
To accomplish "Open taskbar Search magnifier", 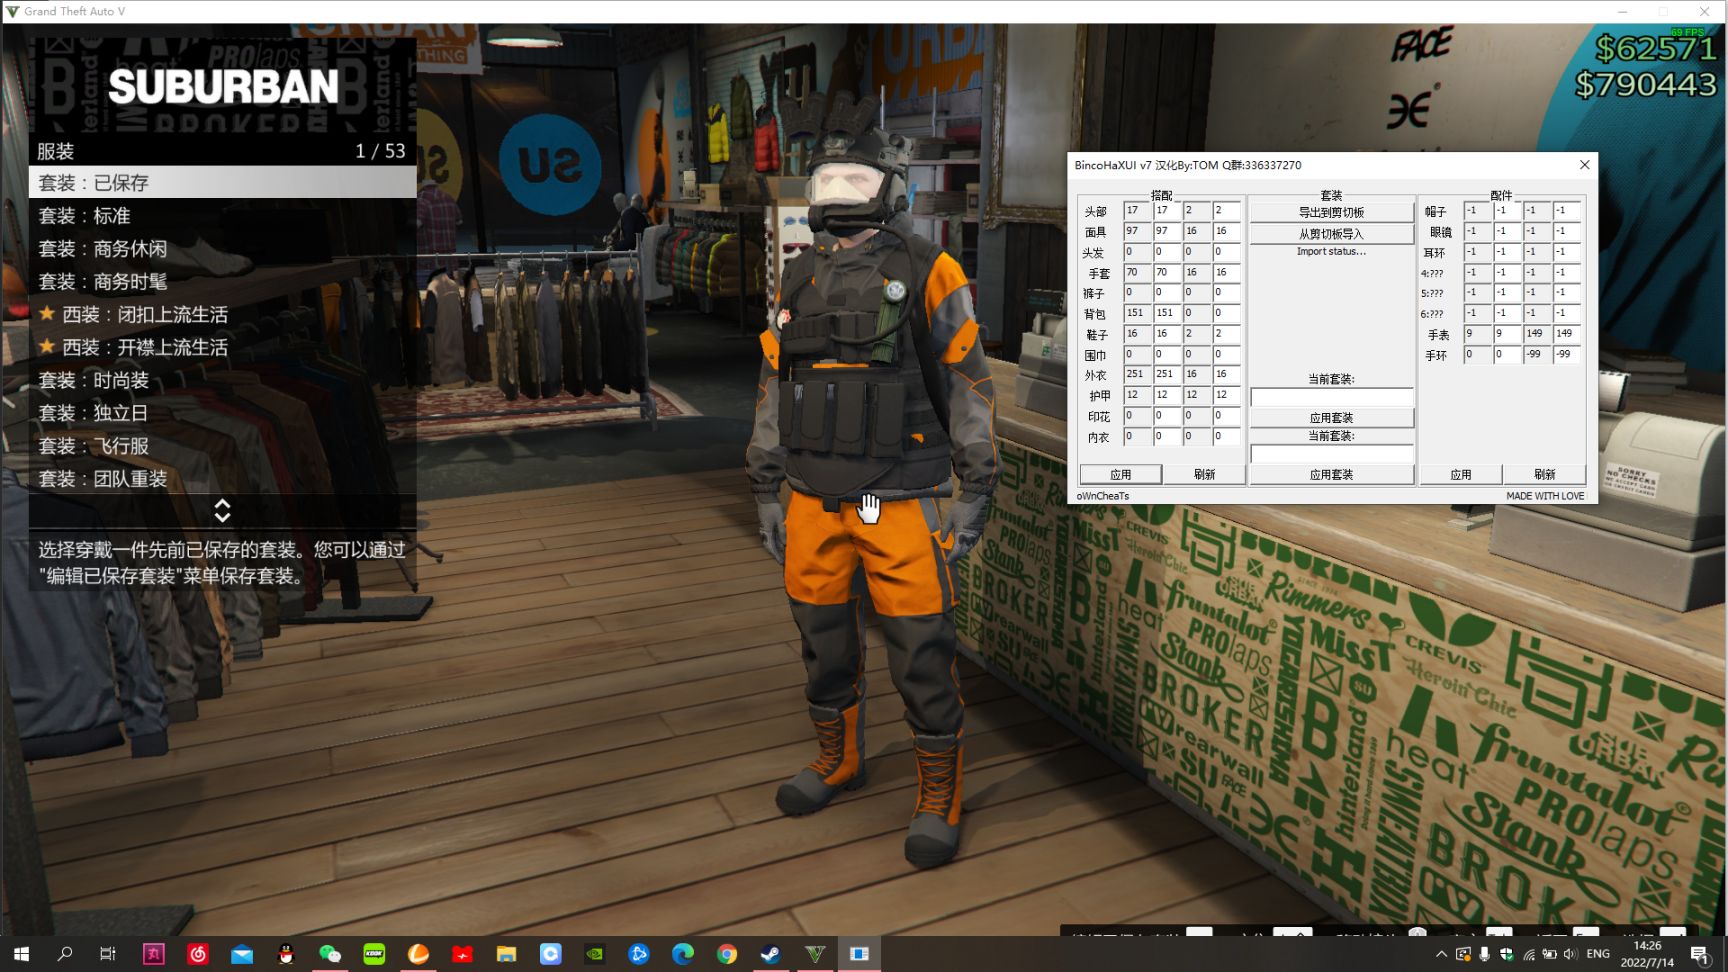I will [65, 954].
